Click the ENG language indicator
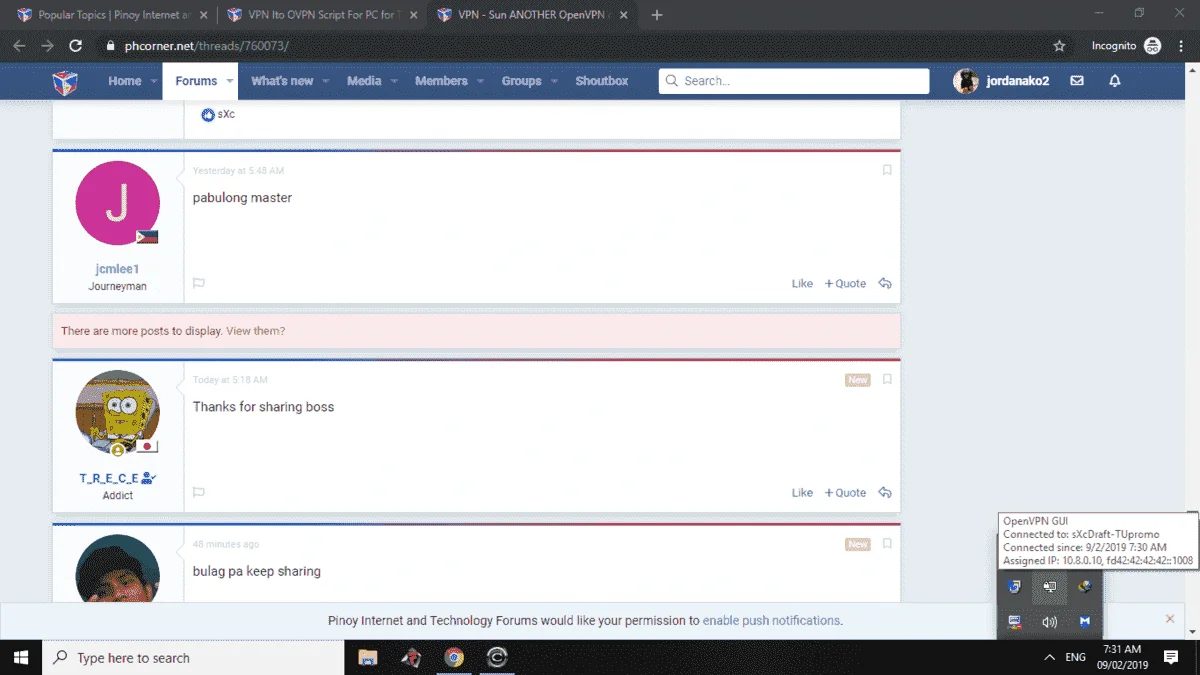The height and width of the screenshot is (675, 1200). pyautogui.click(x=1076, y=658)
